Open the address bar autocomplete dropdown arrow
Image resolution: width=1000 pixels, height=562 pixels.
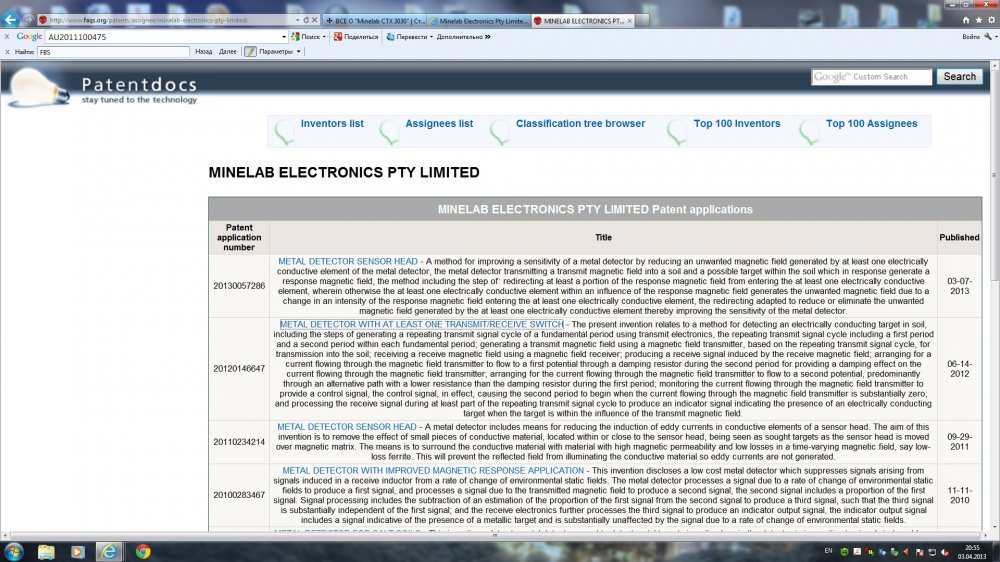pyautogui.click(x=298, y=20)
